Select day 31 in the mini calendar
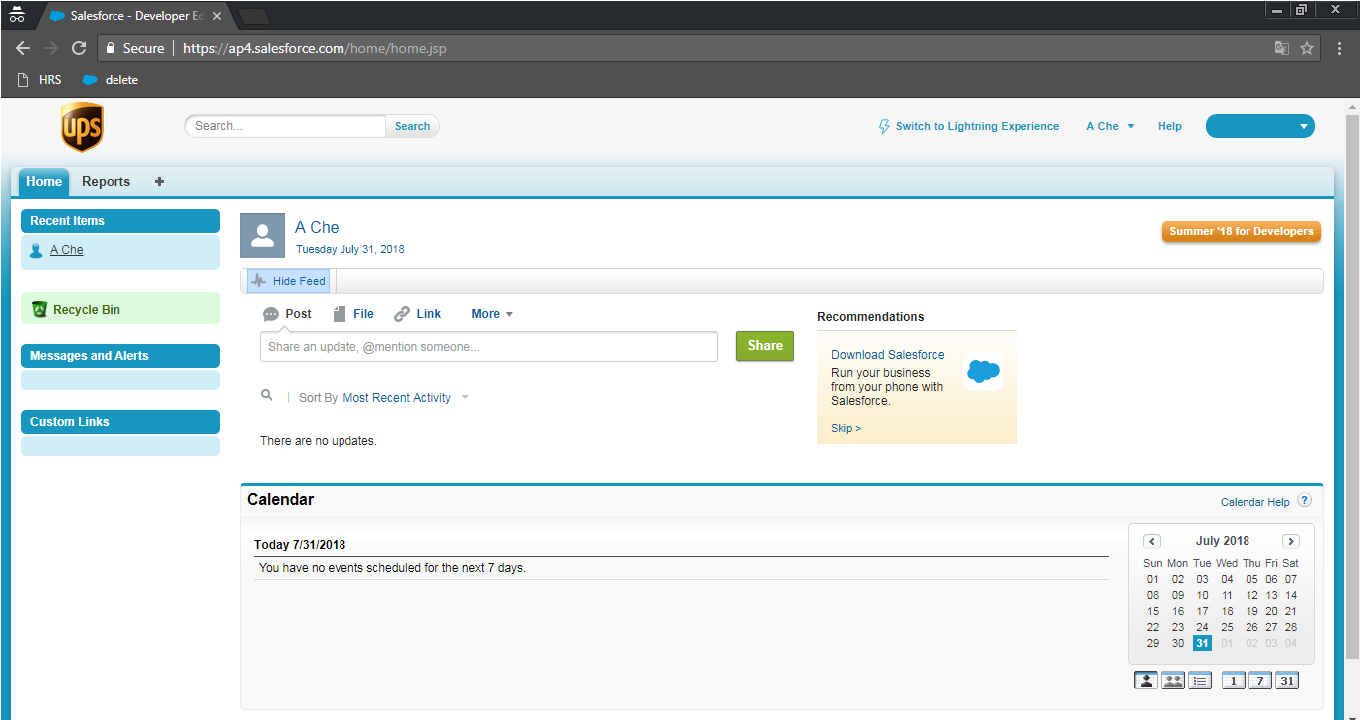The image size is (1360, 720). coord(1202,644)
